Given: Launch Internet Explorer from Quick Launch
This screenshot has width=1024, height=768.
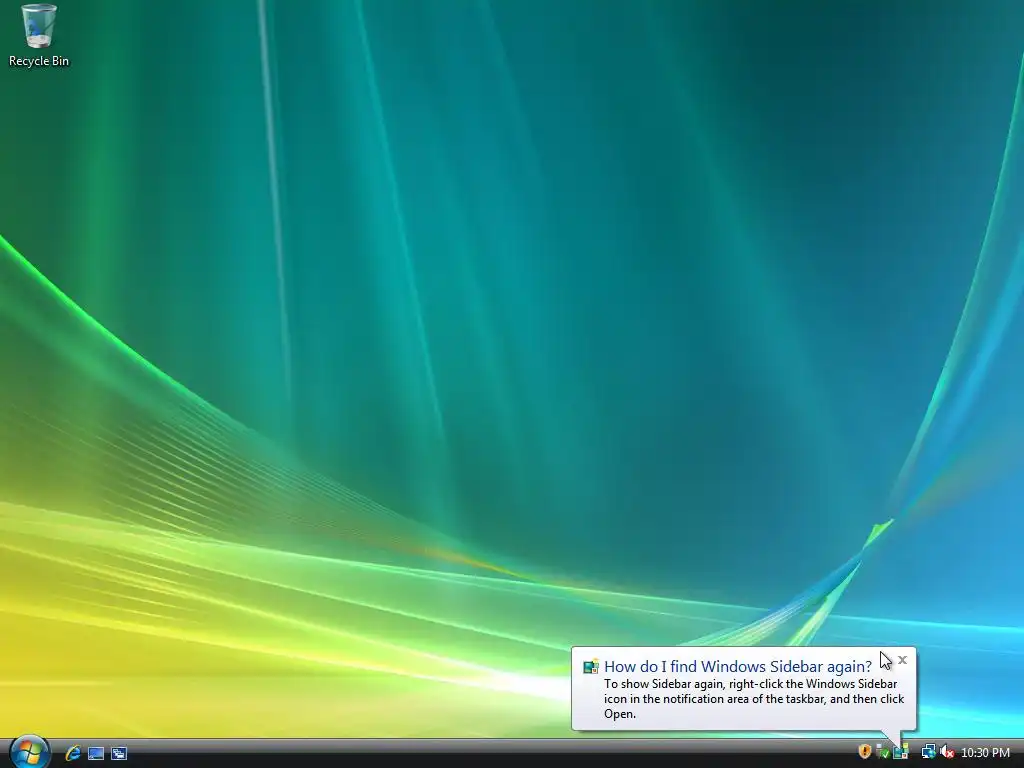Looking at the screenshot, I should click(72, 753).
